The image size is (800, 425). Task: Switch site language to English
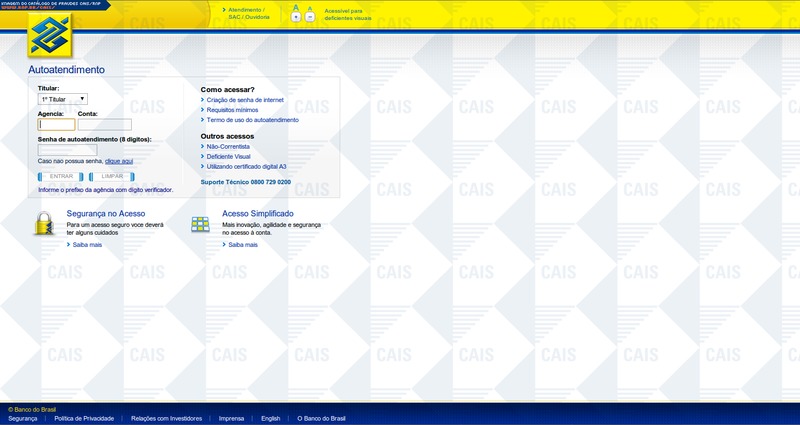tap(270, 418)
